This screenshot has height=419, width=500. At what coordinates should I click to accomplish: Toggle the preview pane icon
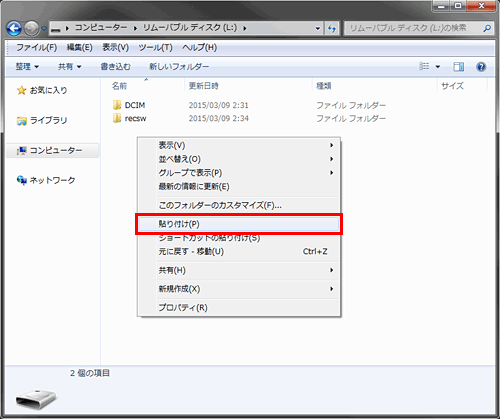click(x=459, y=67)
